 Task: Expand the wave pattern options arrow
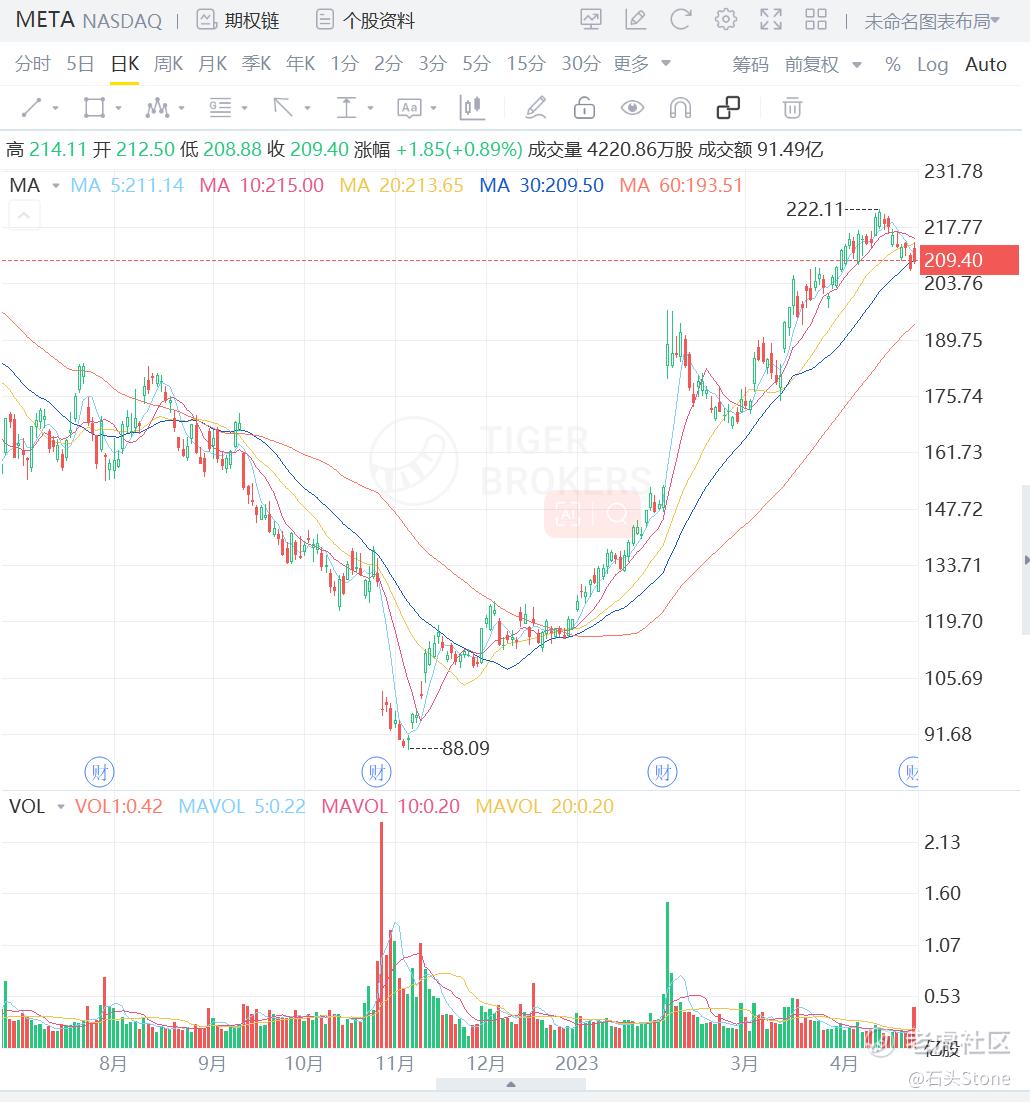point(181,108)
